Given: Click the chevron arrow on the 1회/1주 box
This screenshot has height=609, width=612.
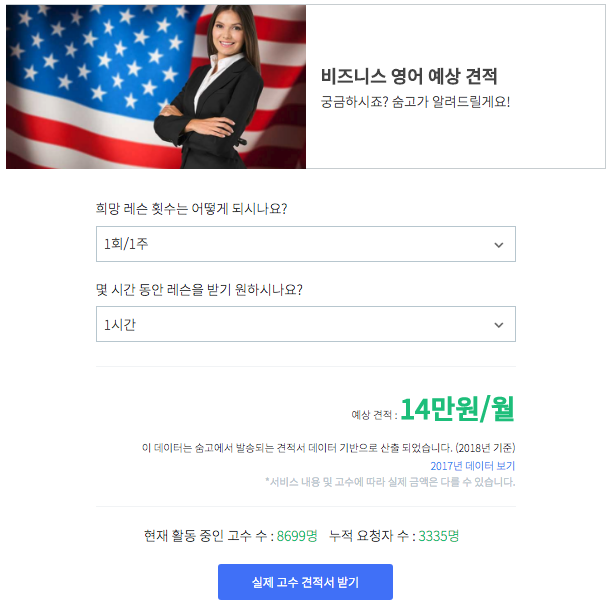Looking at the screenshot, I should click(498, 245).
